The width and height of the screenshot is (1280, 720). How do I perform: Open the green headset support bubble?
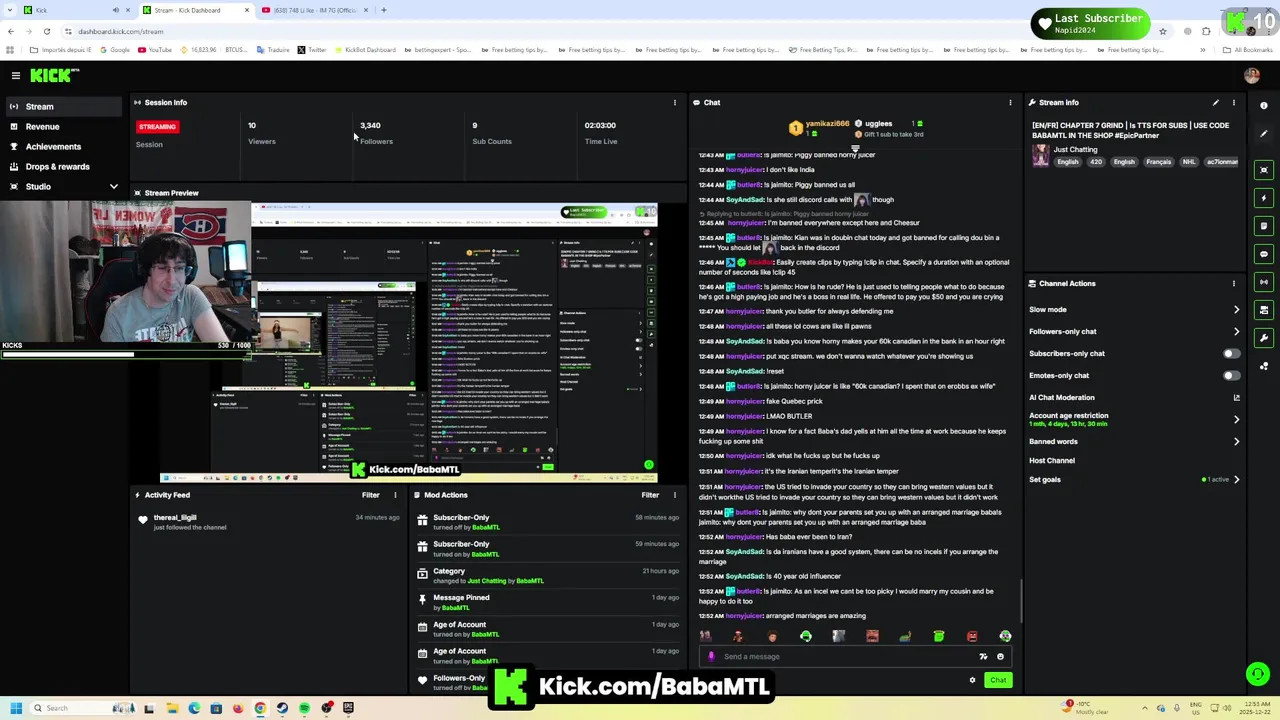(1258, 674)
